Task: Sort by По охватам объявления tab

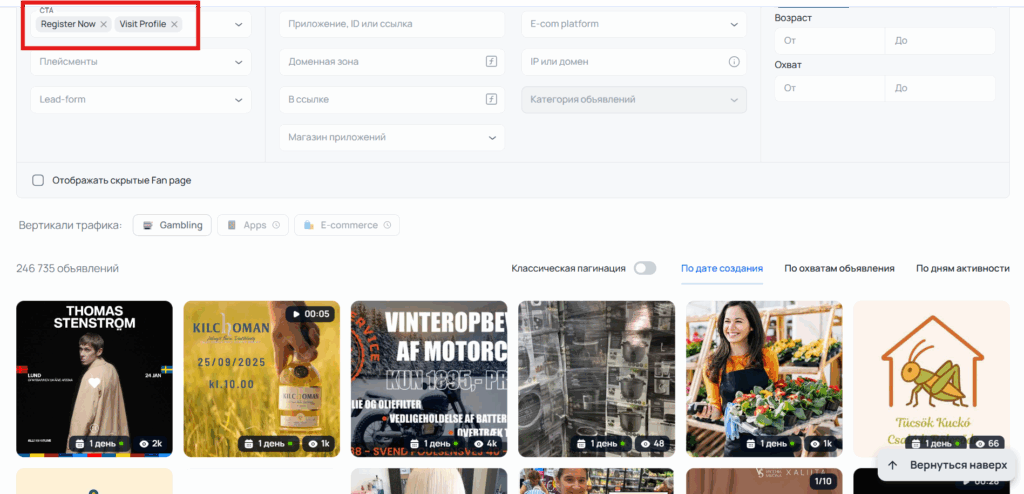Action: [x=839, y=268]
